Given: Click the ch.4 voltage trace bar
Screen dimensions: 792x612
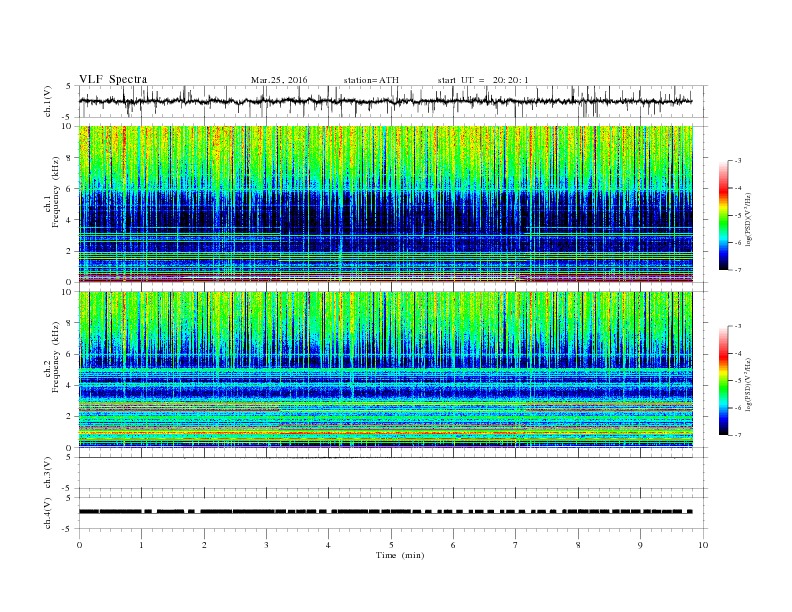Looking at the screenshot, I should pyautogui.click(x=385, y=512).
